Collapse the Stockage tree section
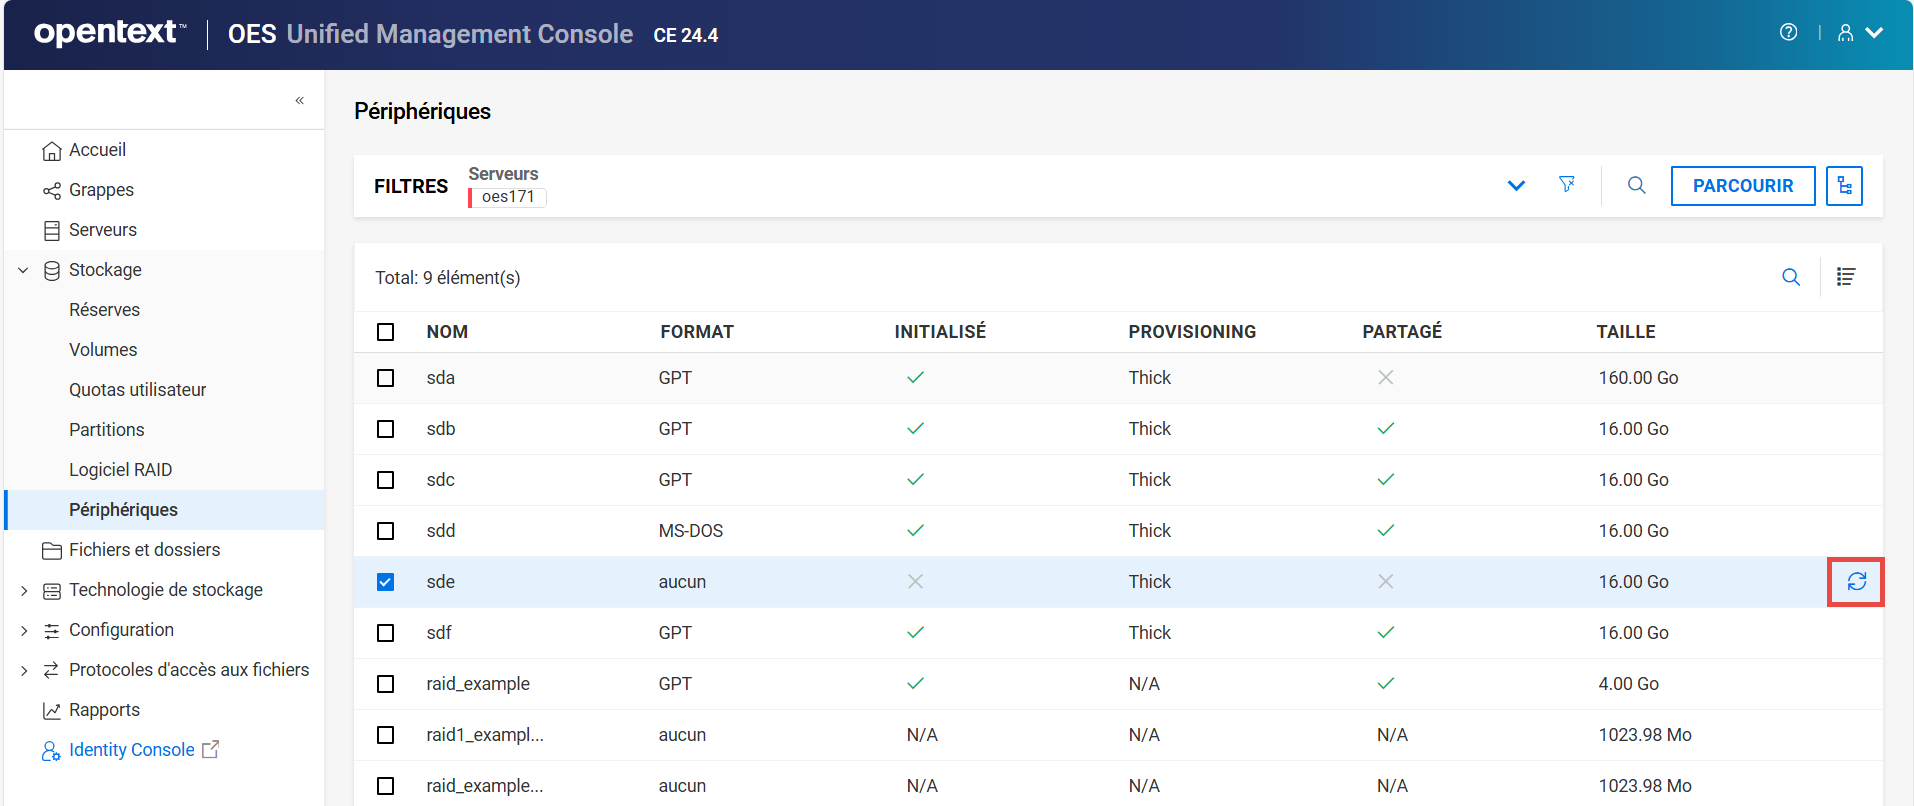The width and height of the screenshot is (1914, 806). [x=24, y=270]
